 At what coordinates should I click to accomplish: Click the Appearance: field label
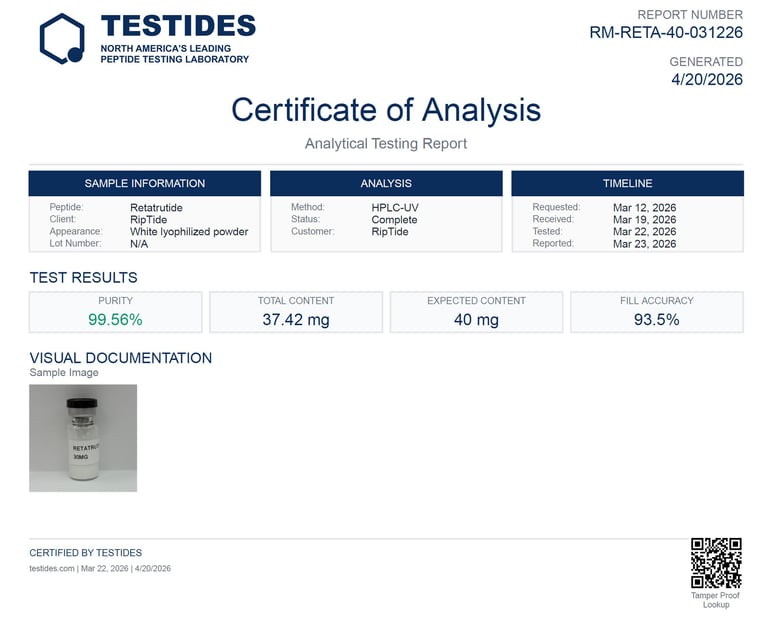(76, 231)
